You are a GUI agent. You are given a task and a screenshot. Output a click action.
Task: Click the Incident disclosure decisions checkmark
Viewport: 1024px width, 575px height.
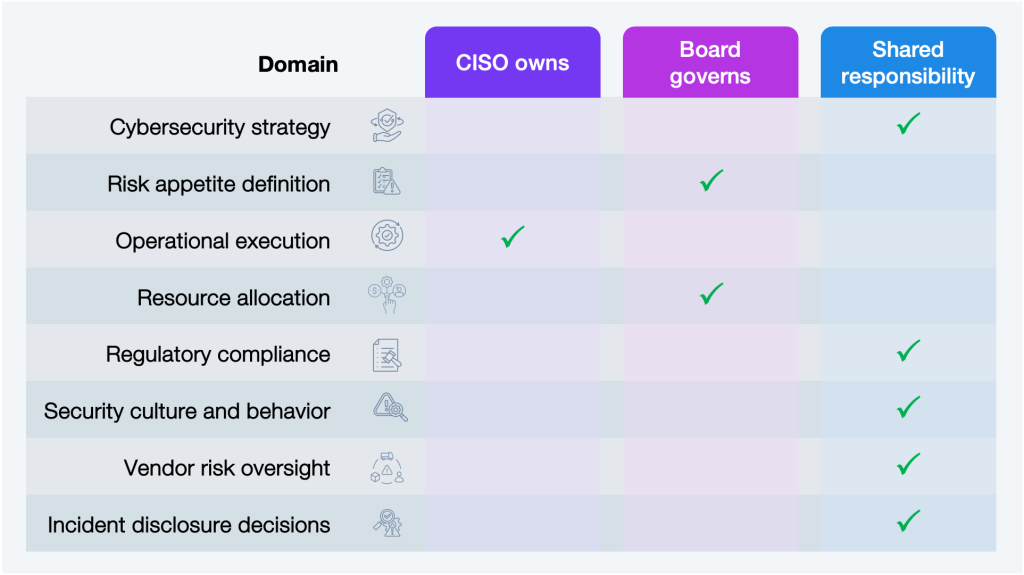pos(908,521)
